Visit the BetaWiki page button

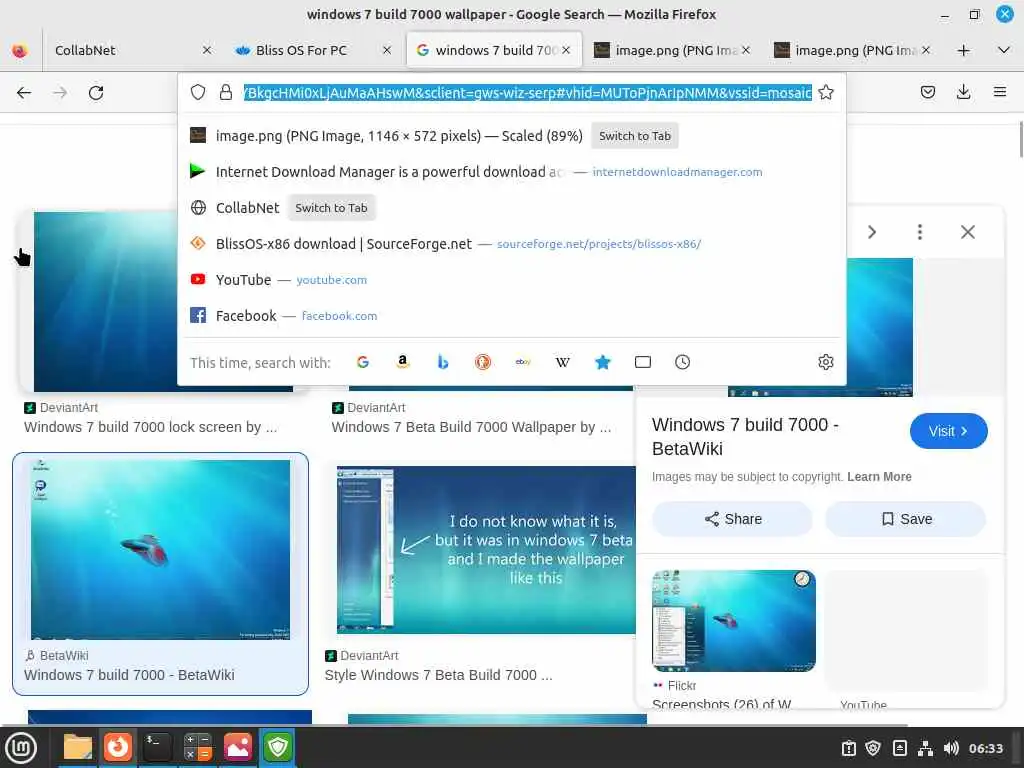(948, 431)
